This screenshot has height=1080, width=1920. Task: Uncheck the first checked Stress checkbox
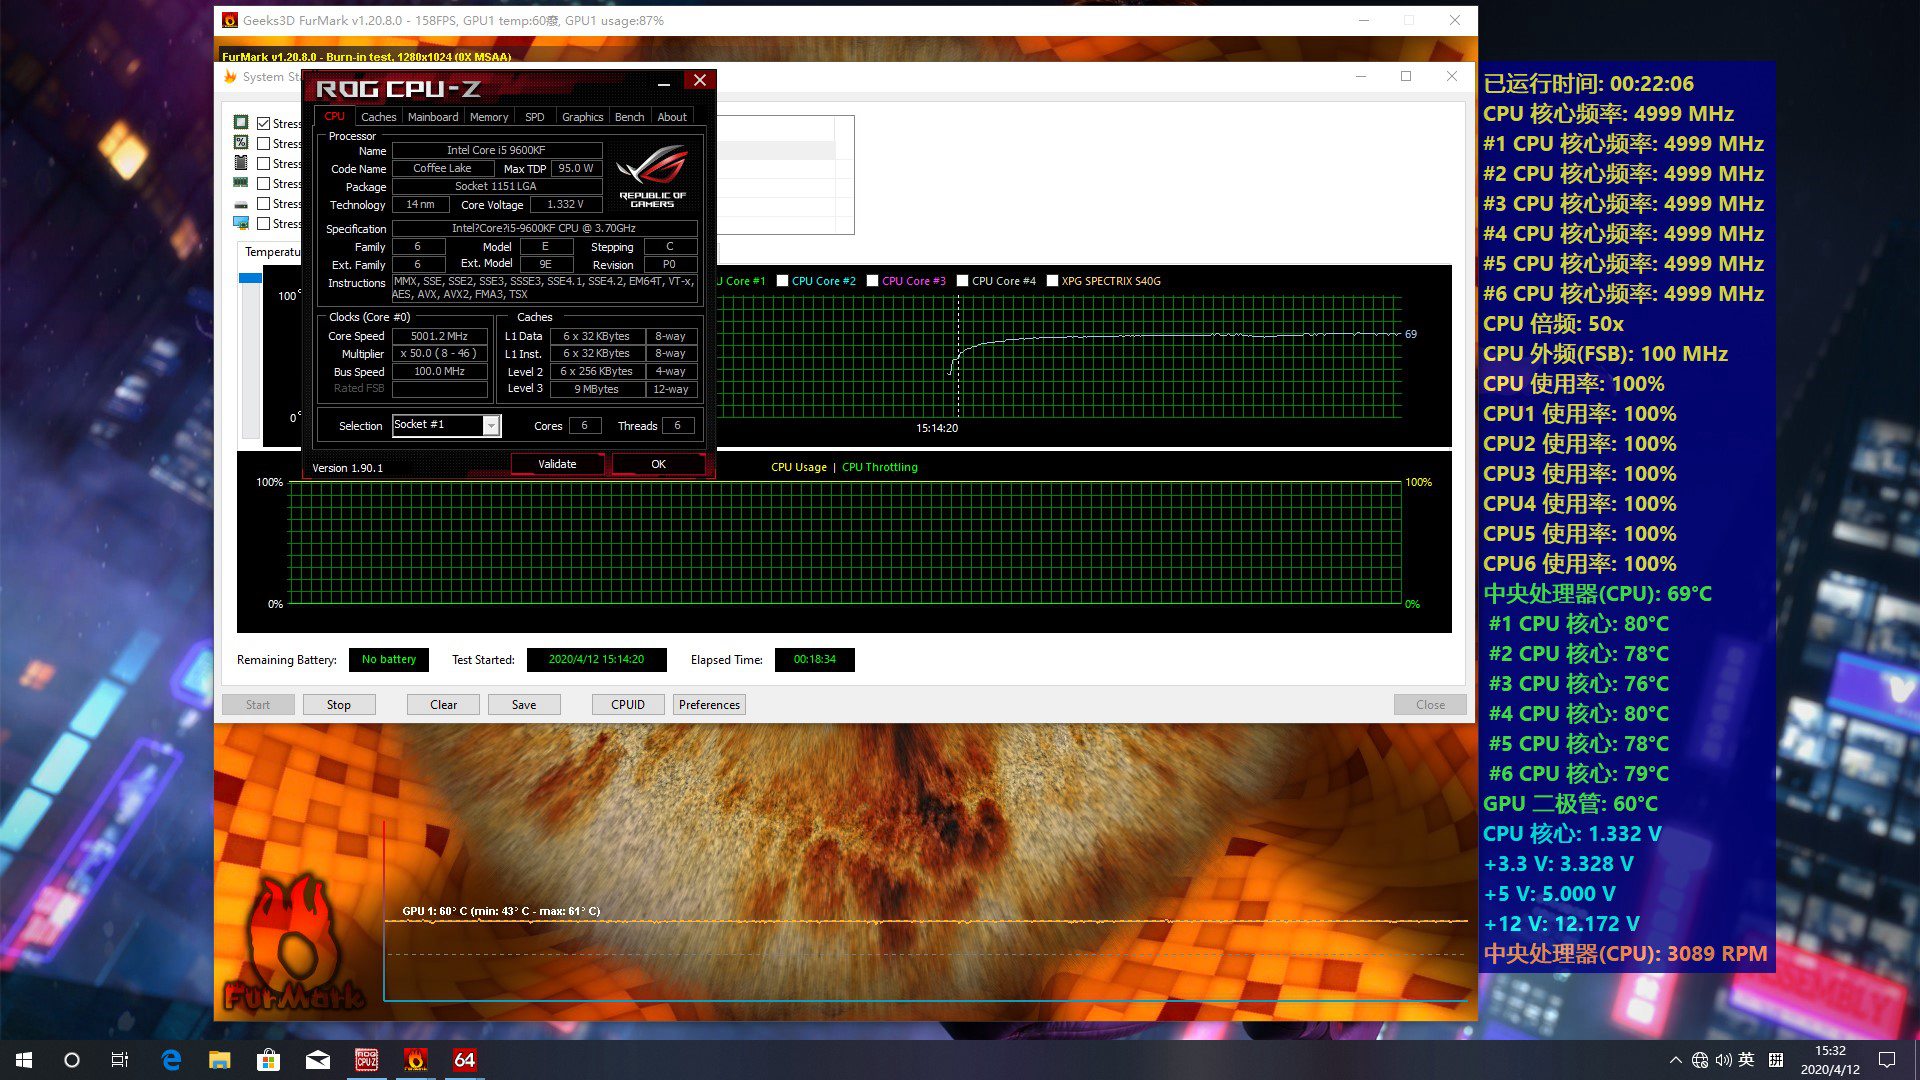coord(264,123)
